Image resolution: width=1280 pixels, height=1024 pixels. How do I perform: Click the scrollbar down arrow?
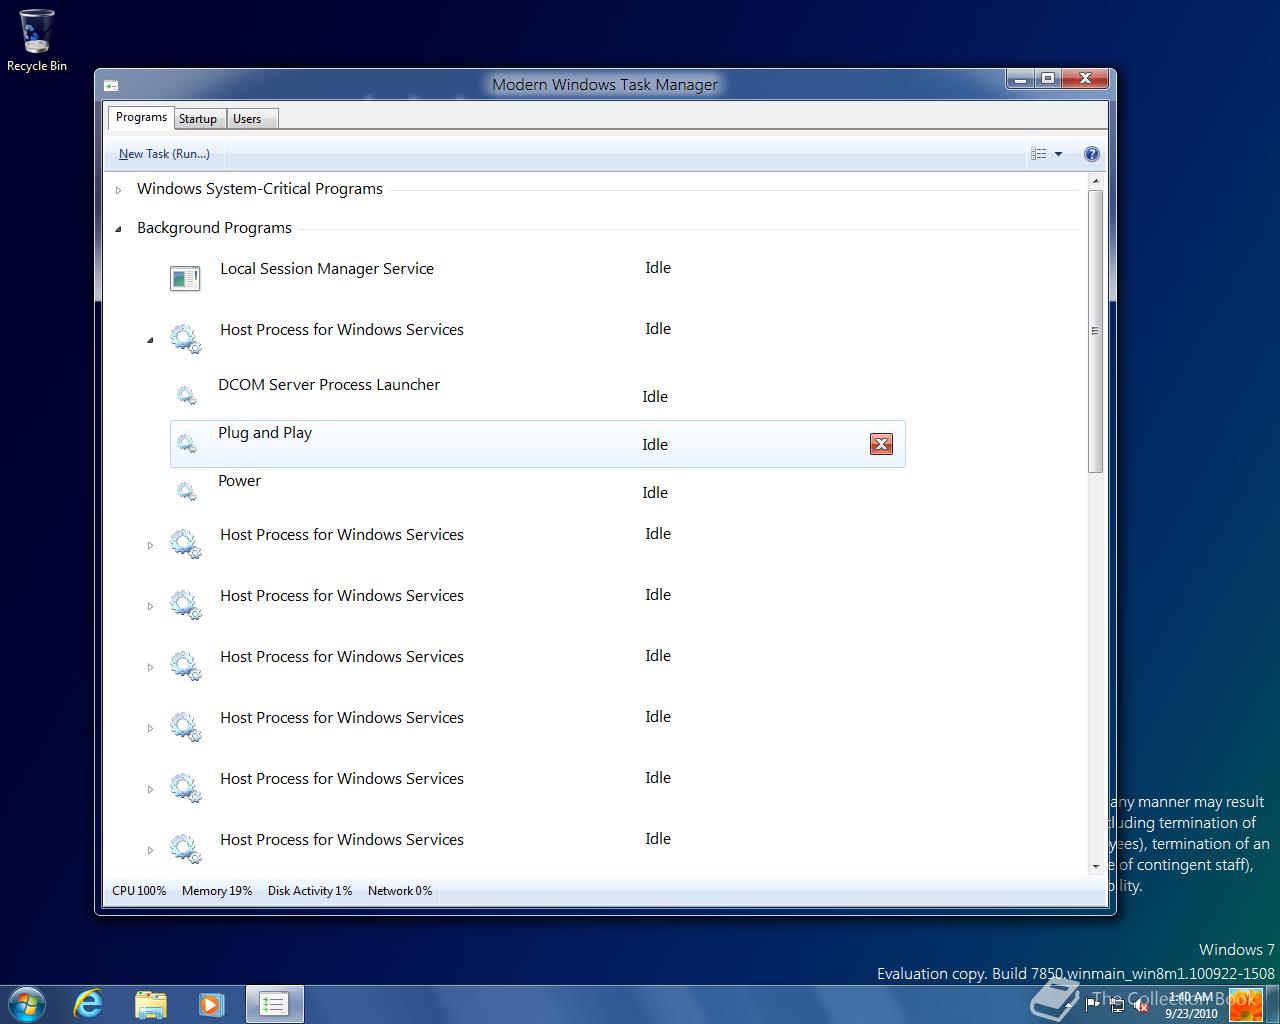click(1096, 866)
